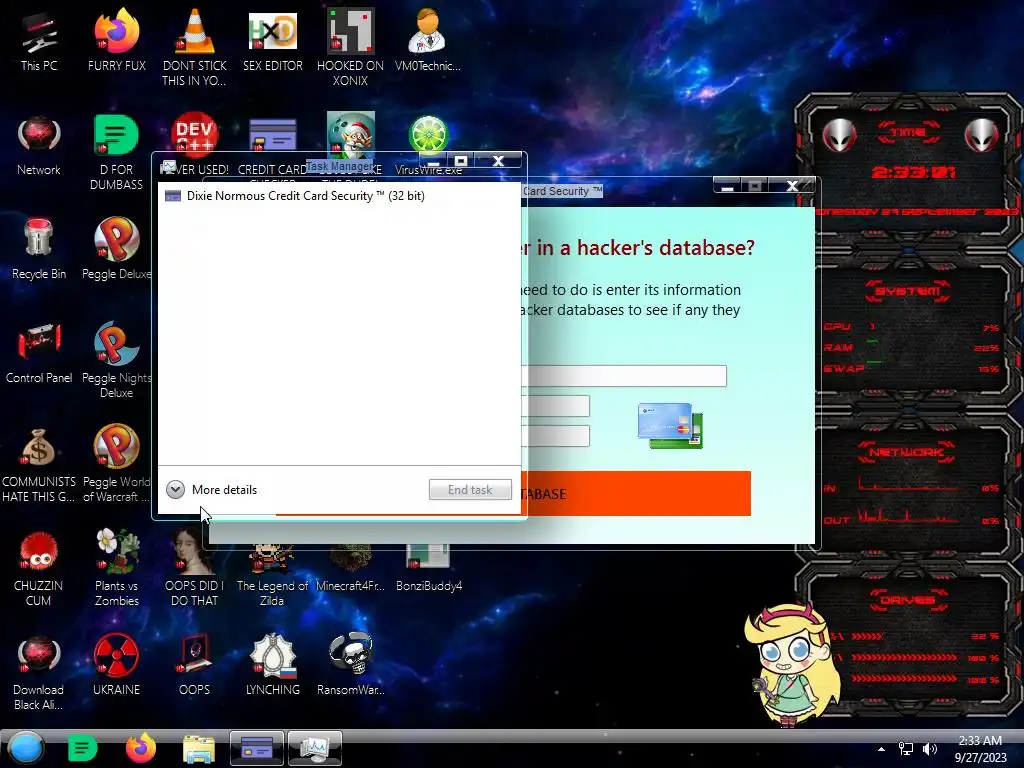Click the orange DATABASE button in Card Security
This screenshot has width=1024, height=768.
click(638, 494)
